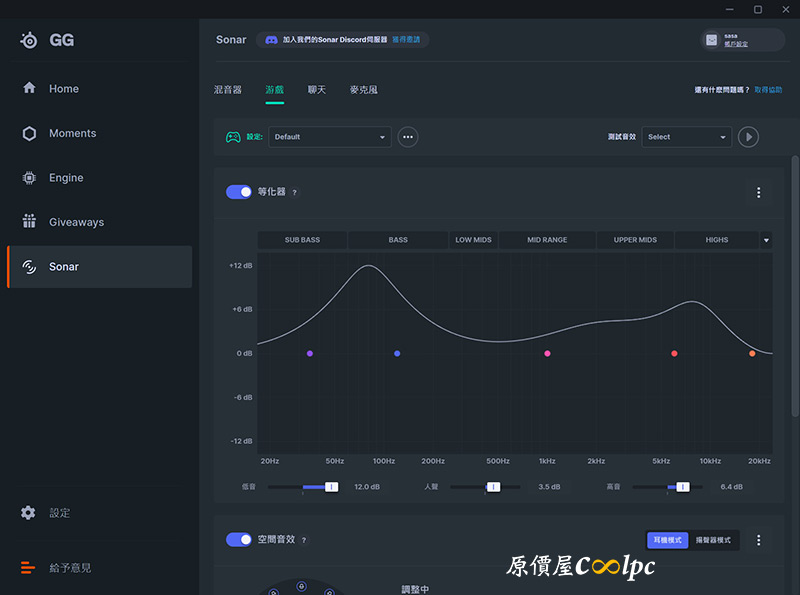The image size is (800, 595).
Task: Expand the EQ band header arrow
Action: 766,240
